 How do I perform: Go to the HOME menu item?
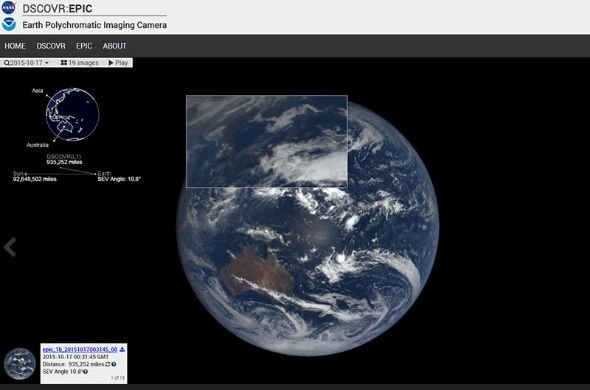click(15, 46)
